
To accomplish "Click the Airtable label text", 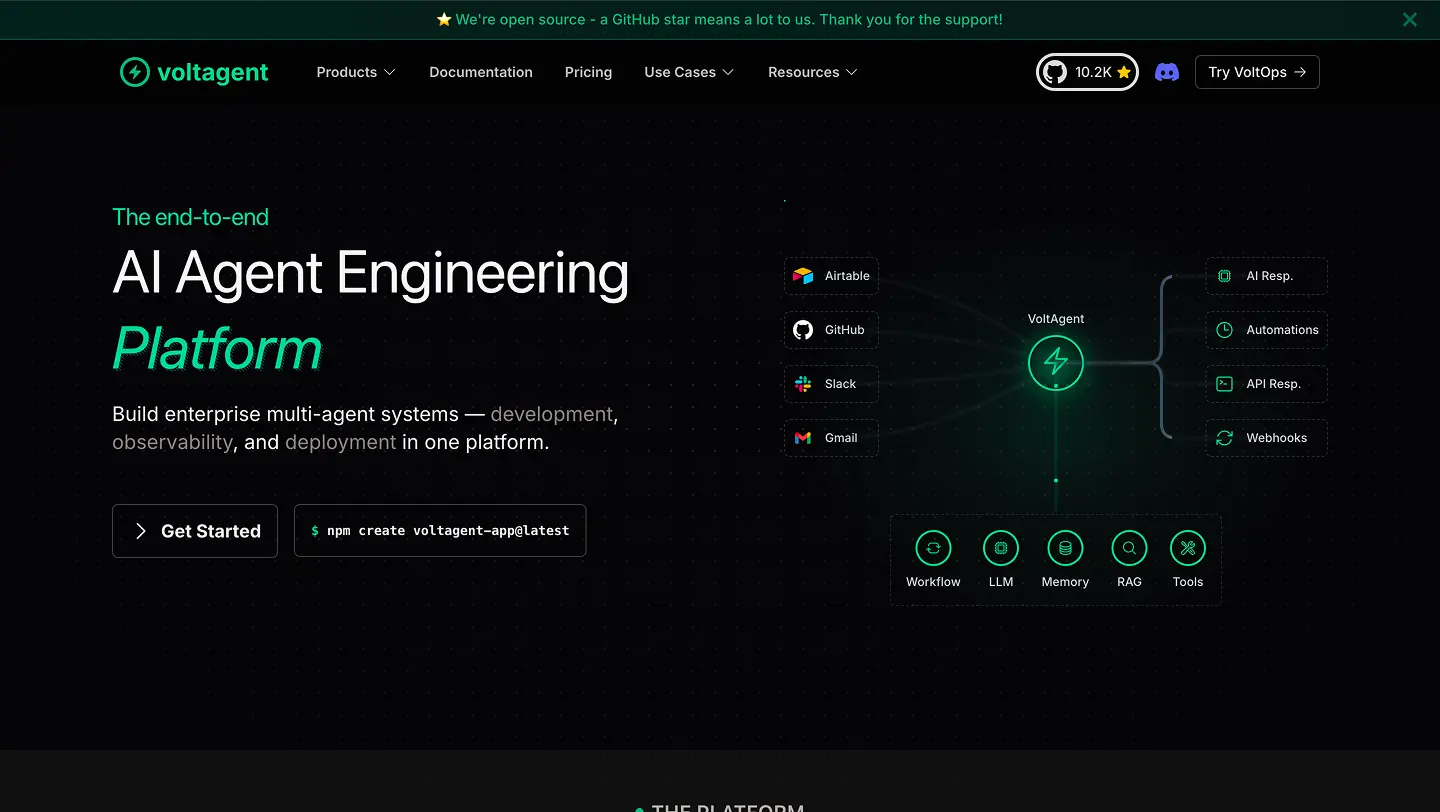I will click(847, 276).
